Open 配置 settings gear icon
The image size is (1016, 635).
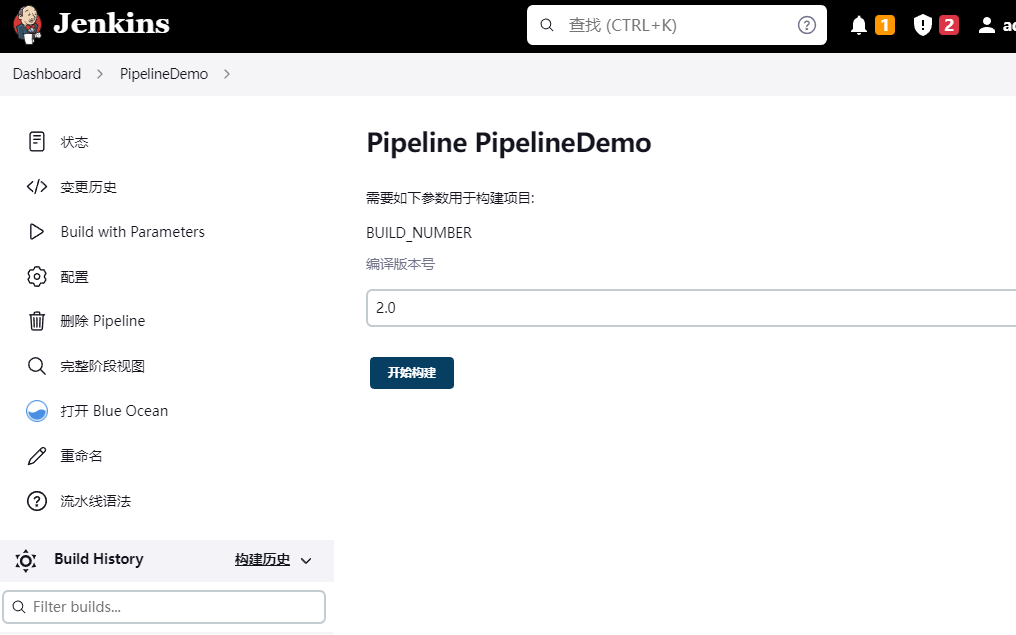pyautogui.click(x=36, y=276)
